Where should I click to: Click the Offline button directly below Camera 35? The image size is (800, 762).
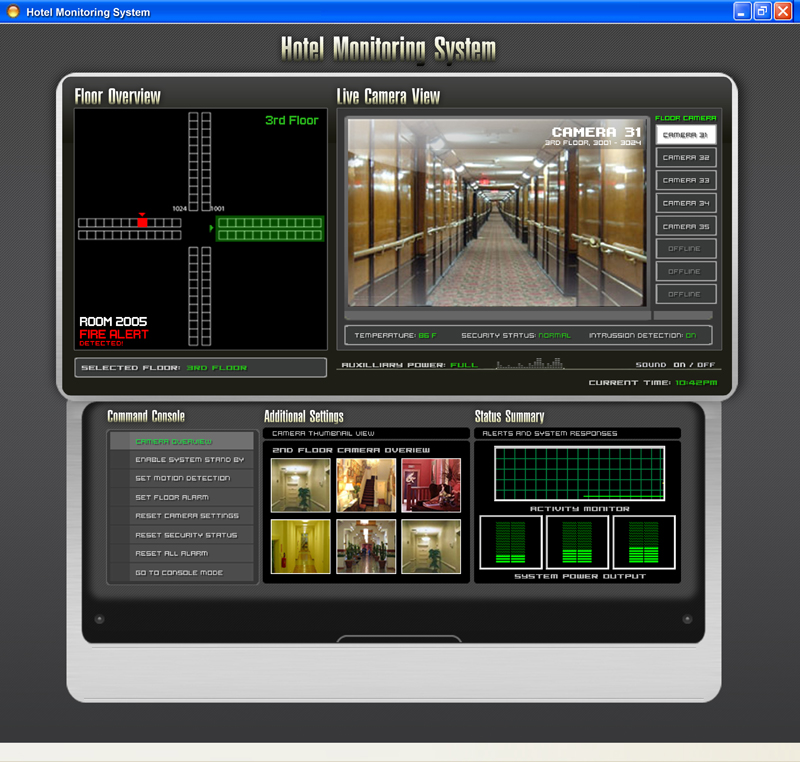(x=686, y=248)
